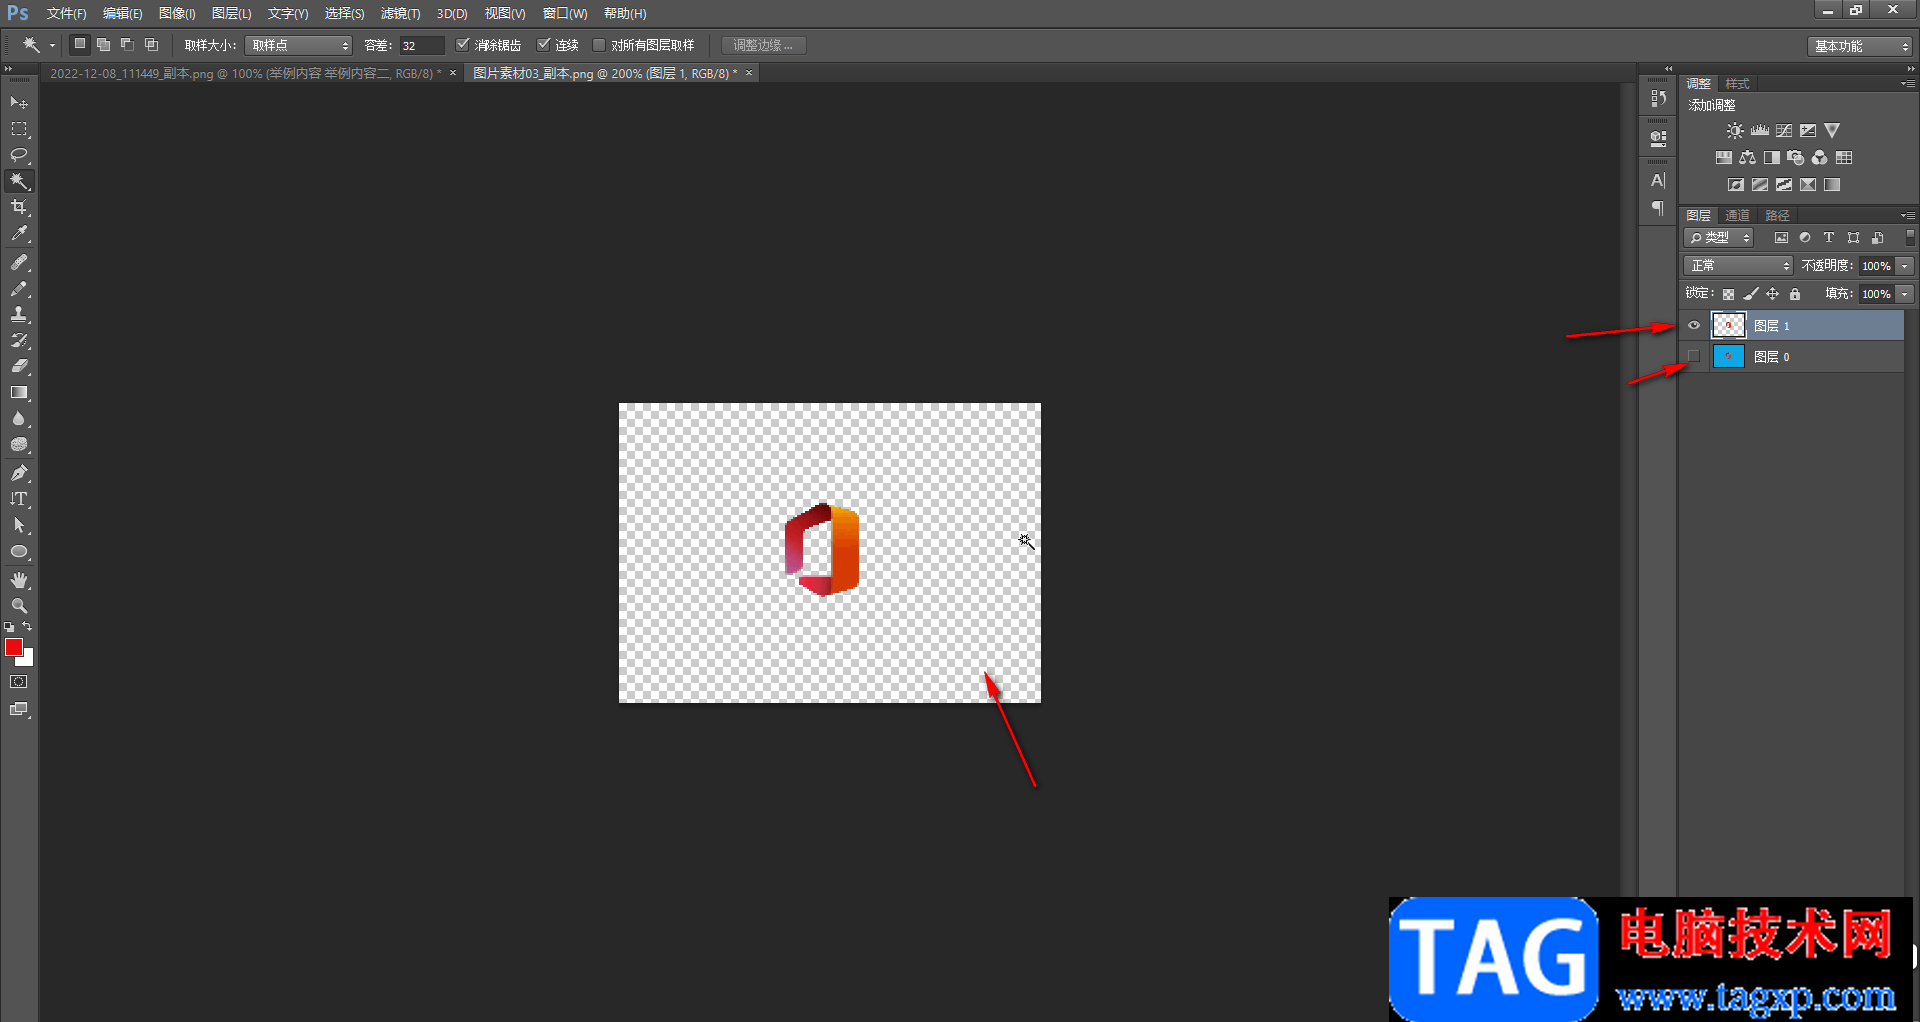1920x1022 pixels.
Task: Add an Exposure adjustment
Action: 1808,131
